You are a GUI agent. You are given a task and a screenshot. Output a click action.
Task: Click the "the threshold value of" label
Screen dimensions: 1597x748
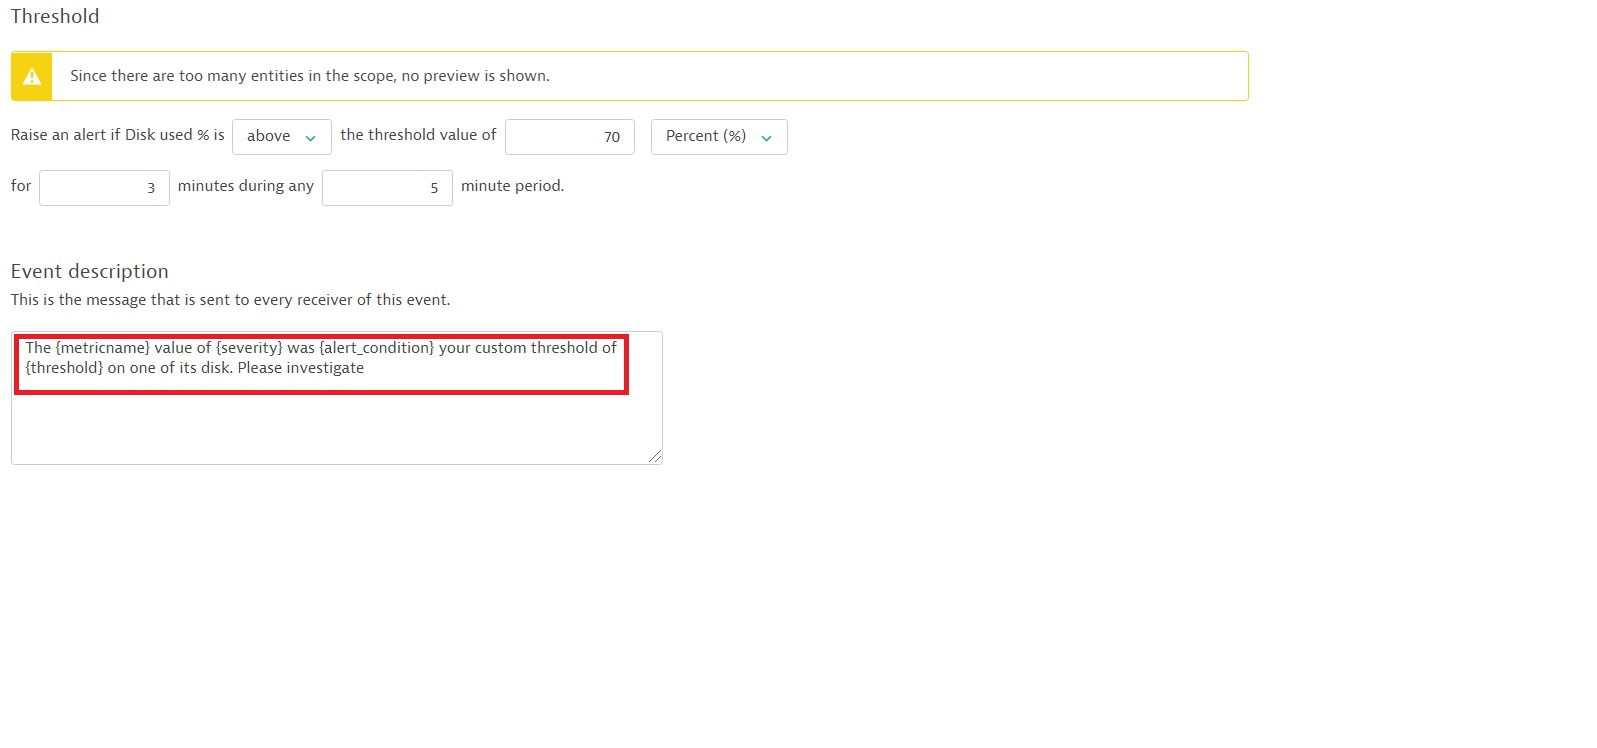[418, 135]
